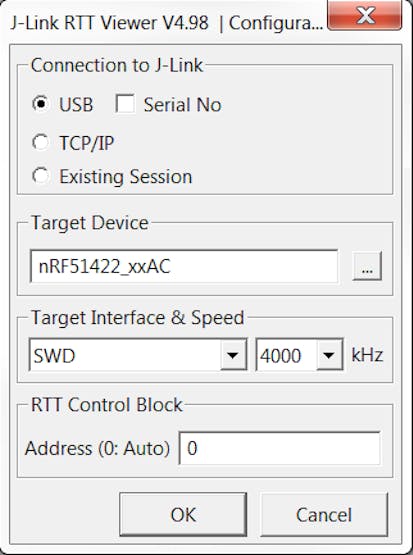
Task: Choose the TCP/IP radio button
Action: click(x=41, y=143)
